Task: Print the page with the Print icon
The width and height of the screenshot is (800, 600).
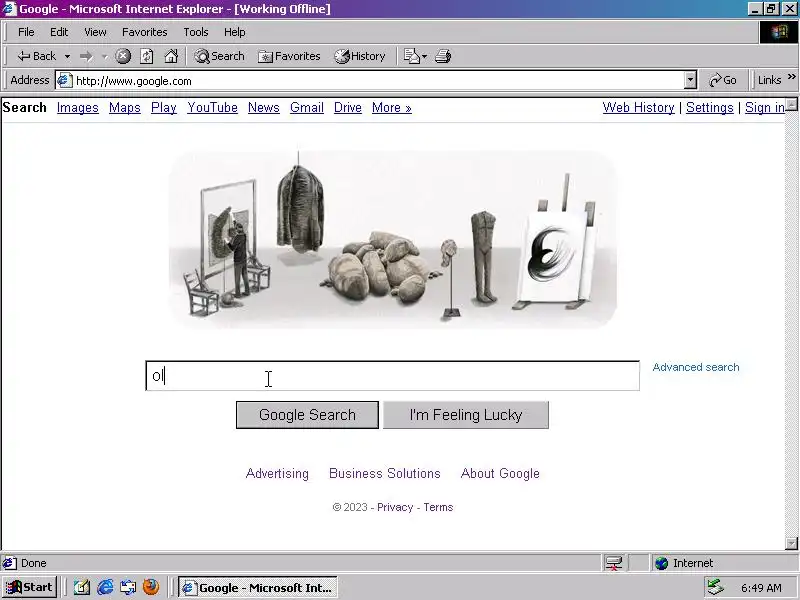Action: point(443,56)
